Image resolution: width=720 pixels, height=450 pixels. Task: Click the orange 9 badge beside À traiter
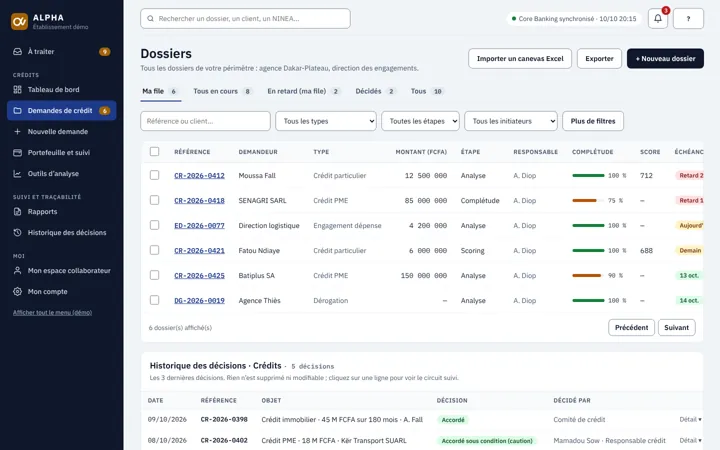tap(105, 51)
